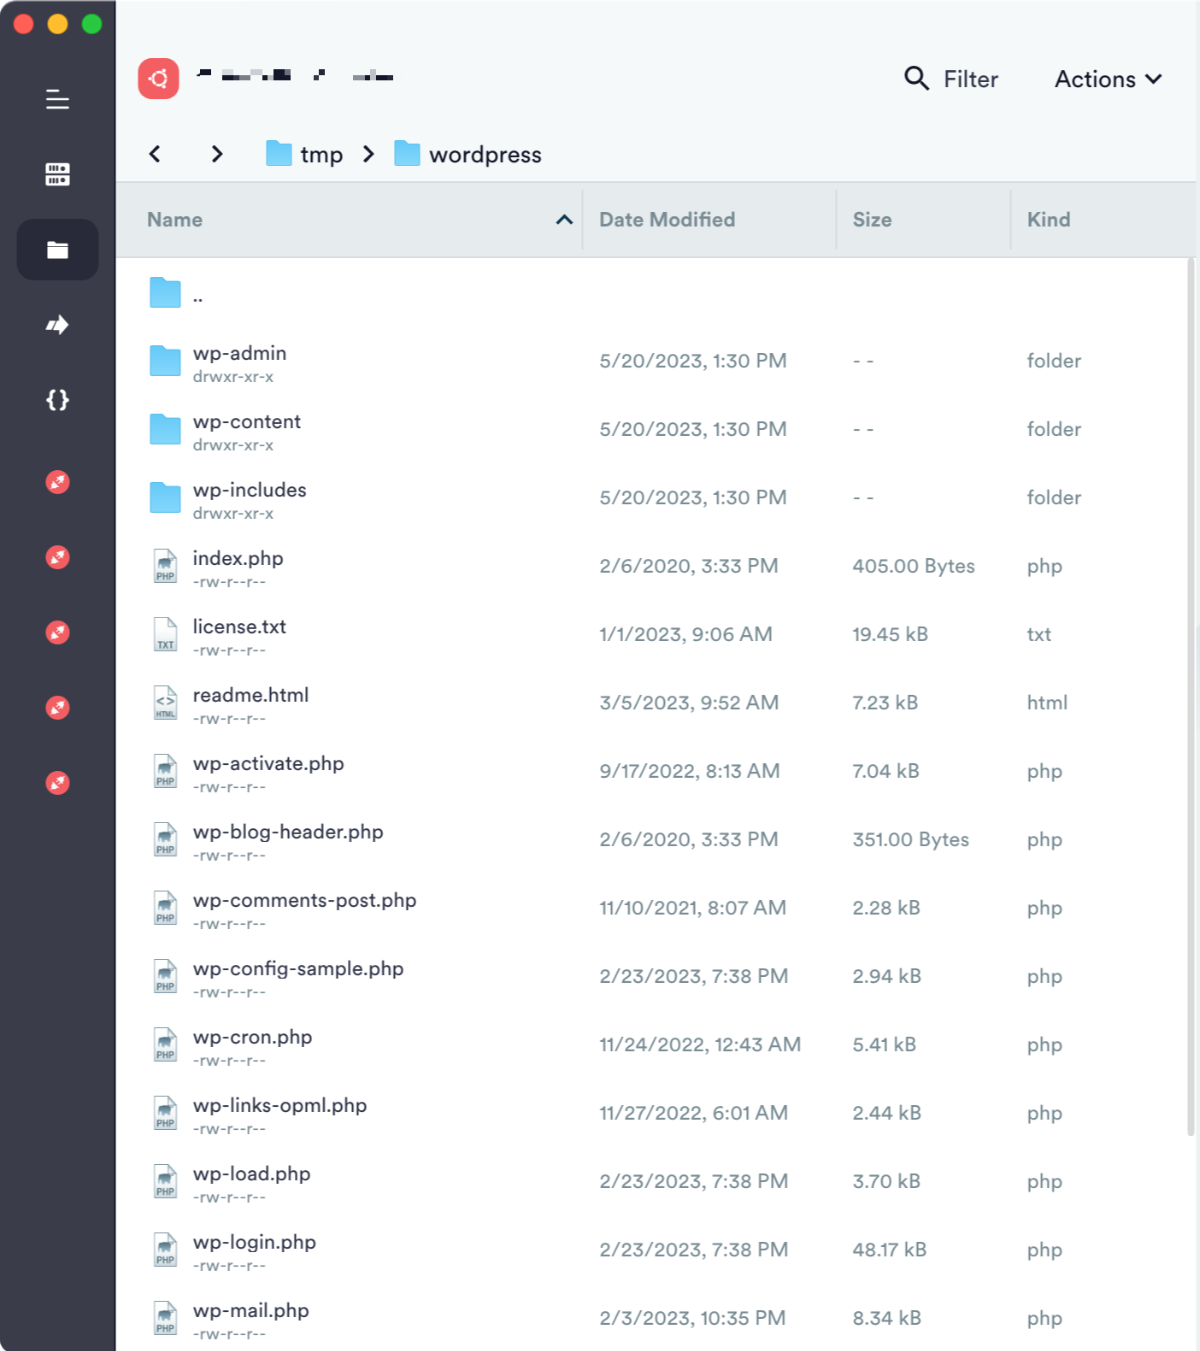The width and height of the screenshot is (1200, 1351).
Task: Select 'wp-comments-post.php' file name
Action: (305, 900)
